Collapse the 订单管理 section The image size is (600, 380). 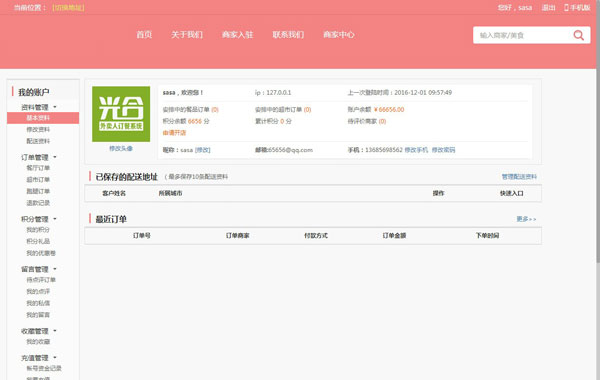pyautogui.click(x=39, y=157)
